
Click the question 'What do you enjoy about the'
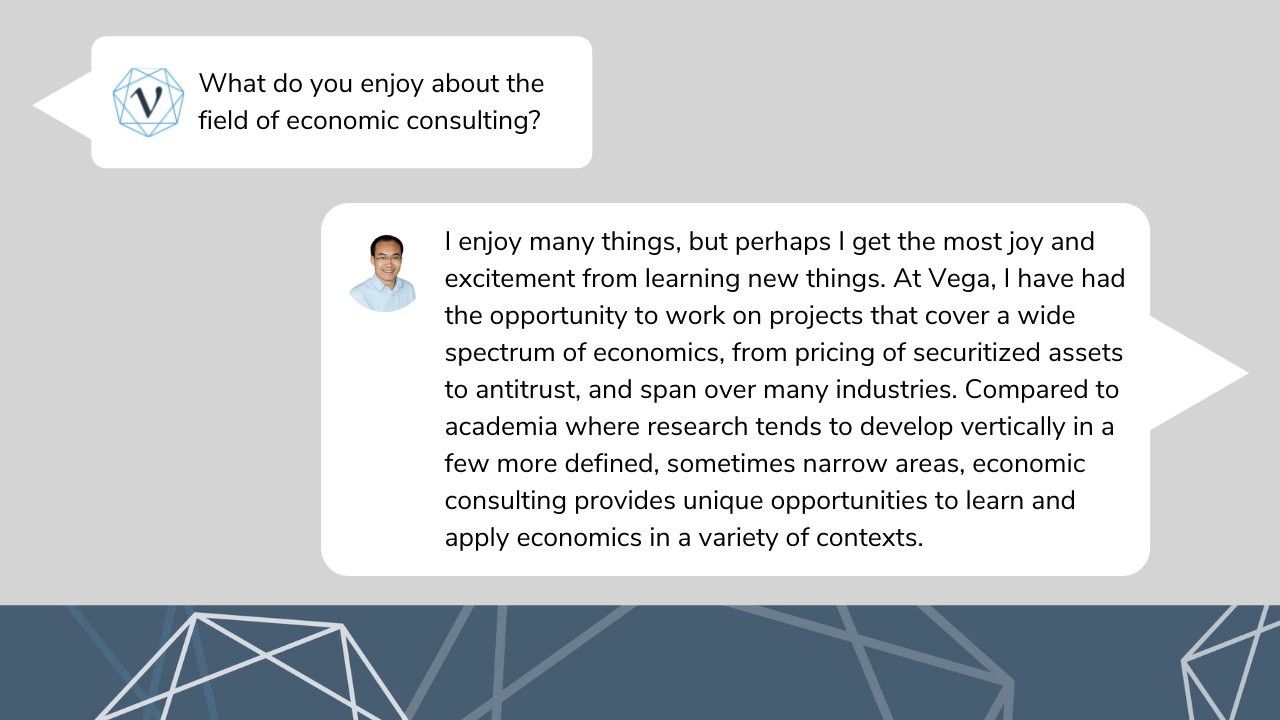click(371, 84)
